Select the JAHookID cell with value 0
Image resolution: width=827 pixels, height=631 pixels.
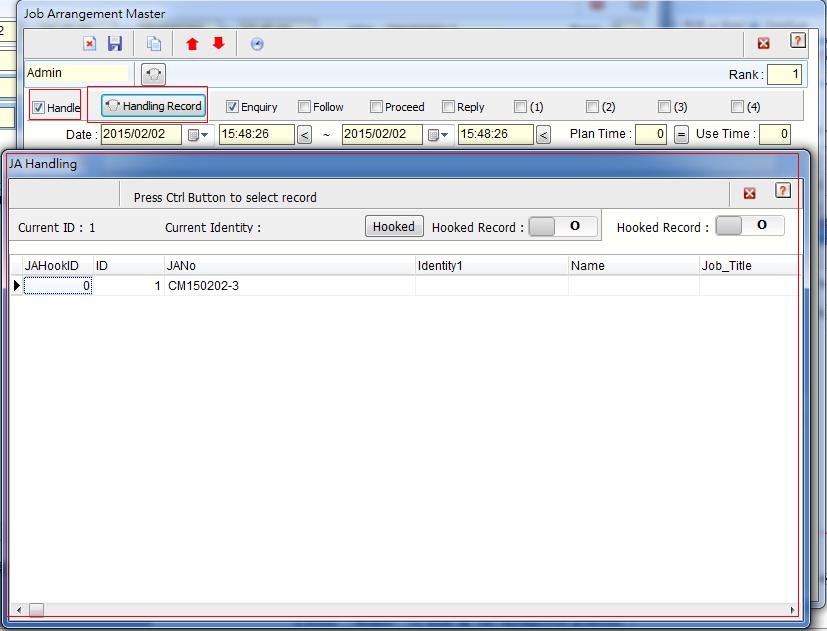point(57,286)
